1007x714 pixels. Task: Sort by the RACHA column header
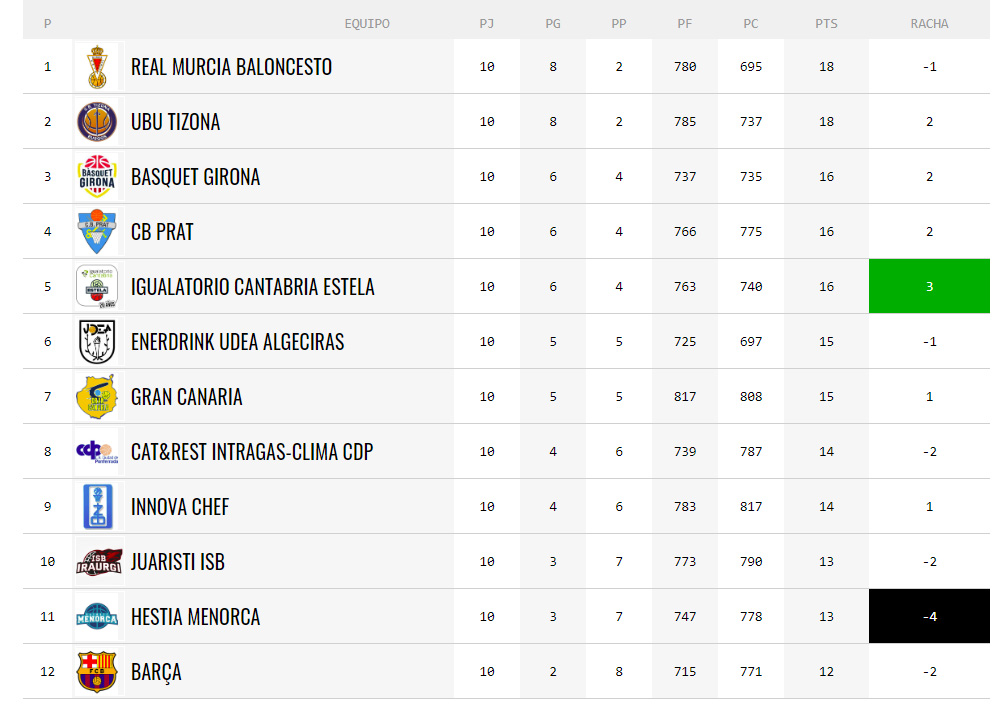tap(929, 24)
